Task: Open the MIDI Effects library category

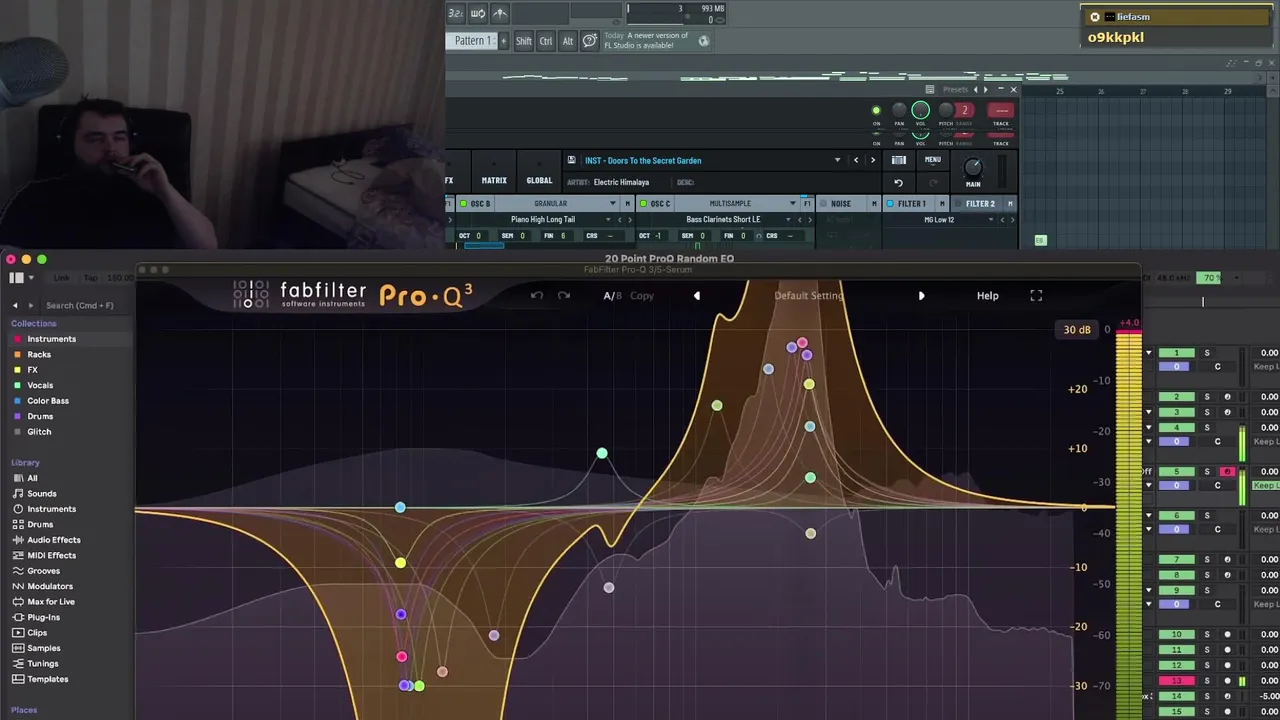Action: (x=52, y=555)
